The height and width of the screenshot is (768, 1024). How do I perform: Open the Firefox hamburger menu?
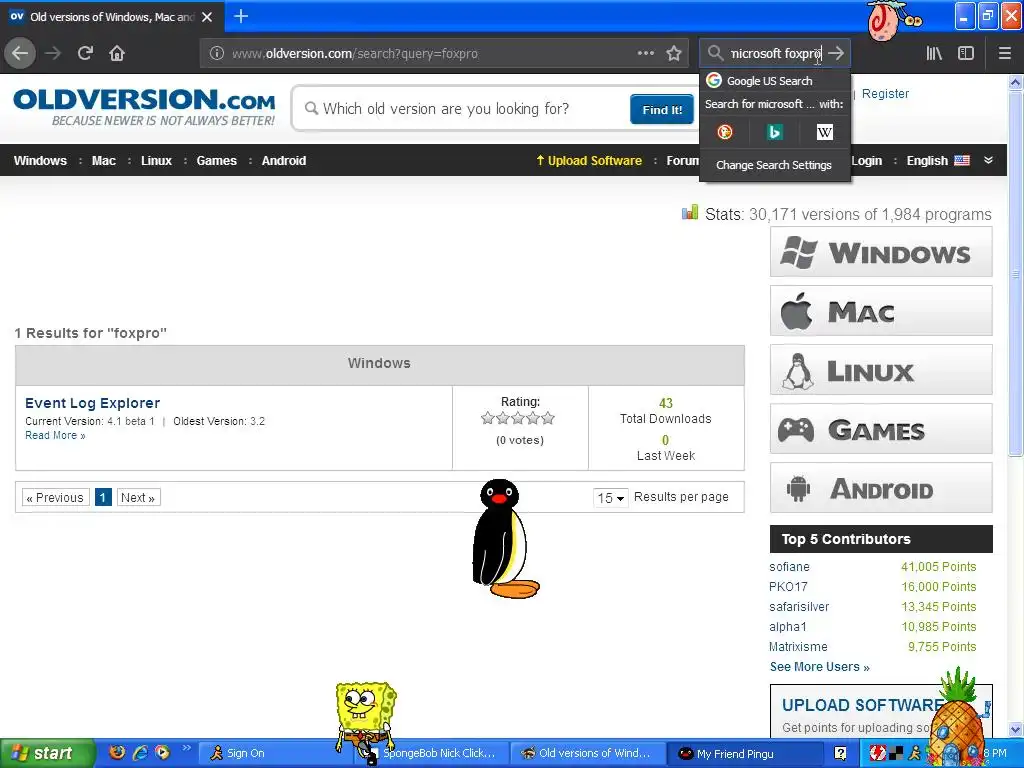[x=1004, y=54]
